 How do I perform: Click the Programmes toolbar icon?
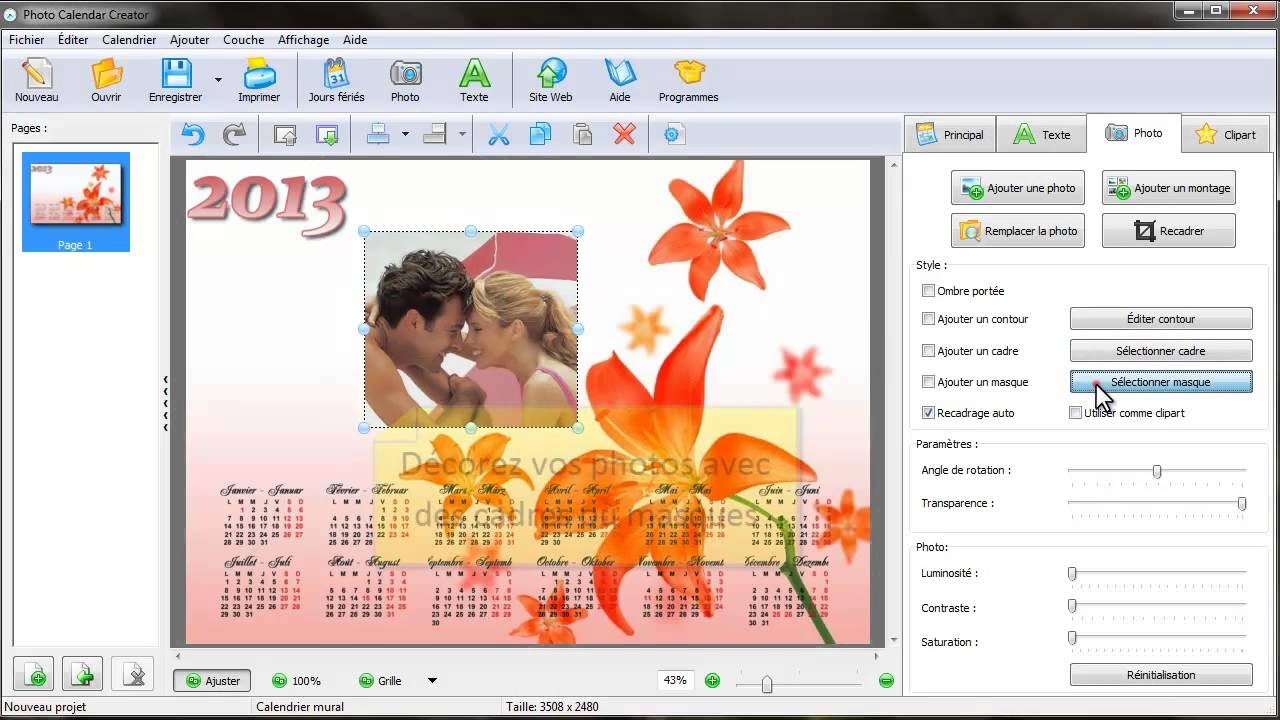click(x=689, y=80)
